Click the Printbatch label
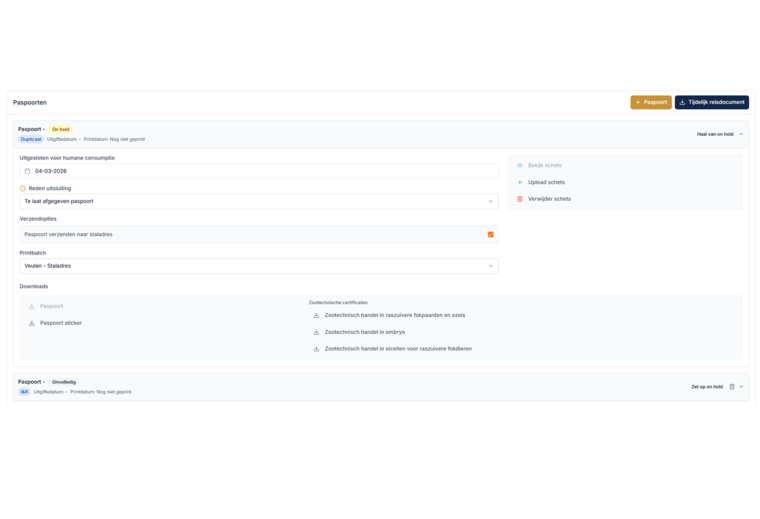This screenshot has height=519, width=760. coord(32,253)
